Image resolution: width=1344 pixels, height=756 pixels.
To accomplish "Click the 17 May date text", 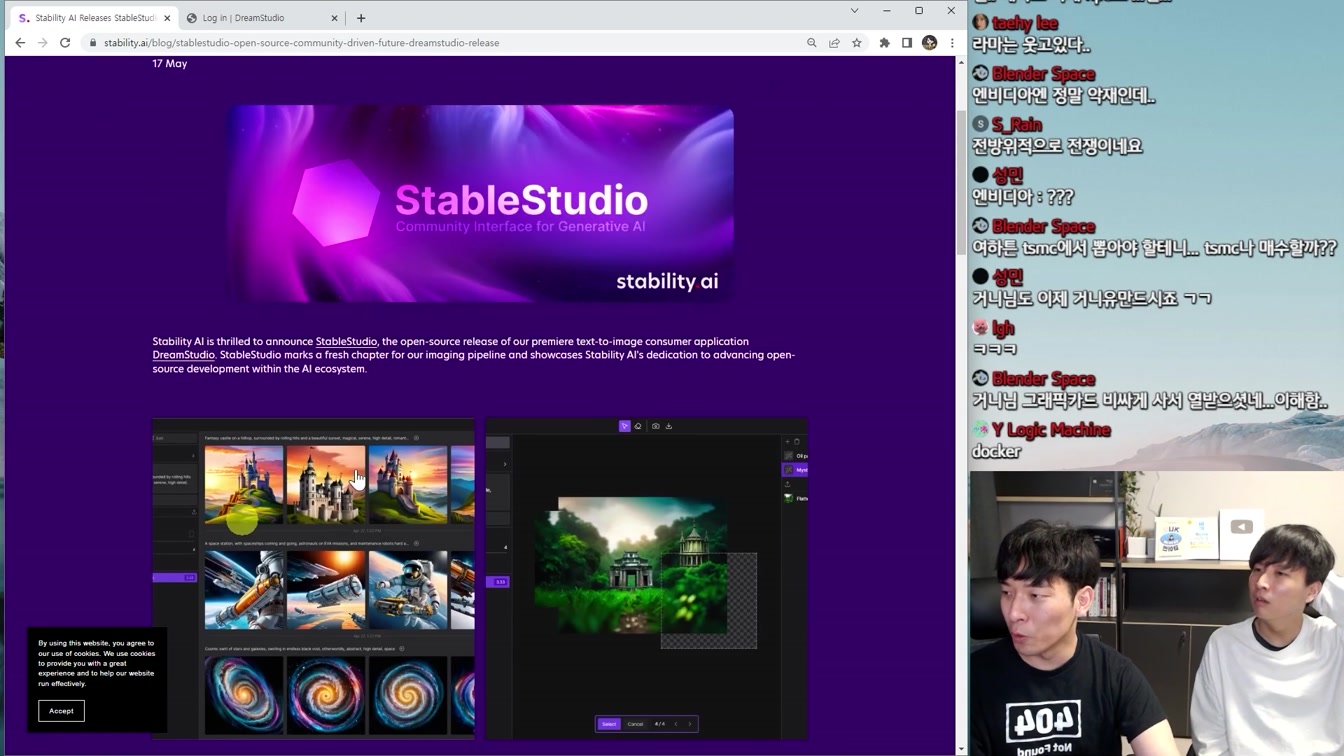I will (170, 64).
